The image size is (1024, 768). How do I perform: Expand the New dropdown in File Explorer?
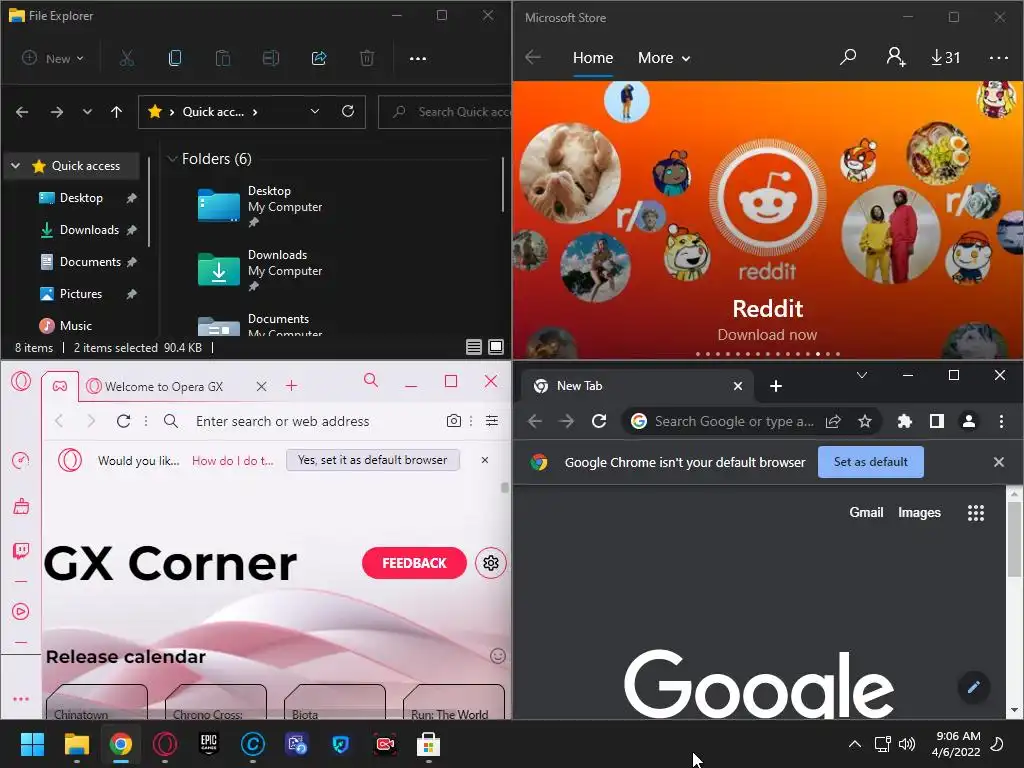[53, 58]
